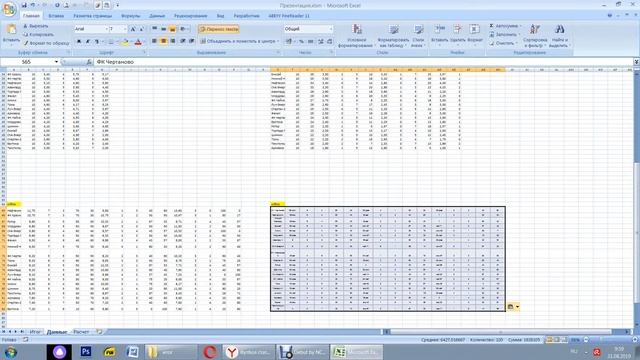Click the formula bar with ФК Чертаново
Viewport: 640px width, 360px height.
[x=363, y=62]
